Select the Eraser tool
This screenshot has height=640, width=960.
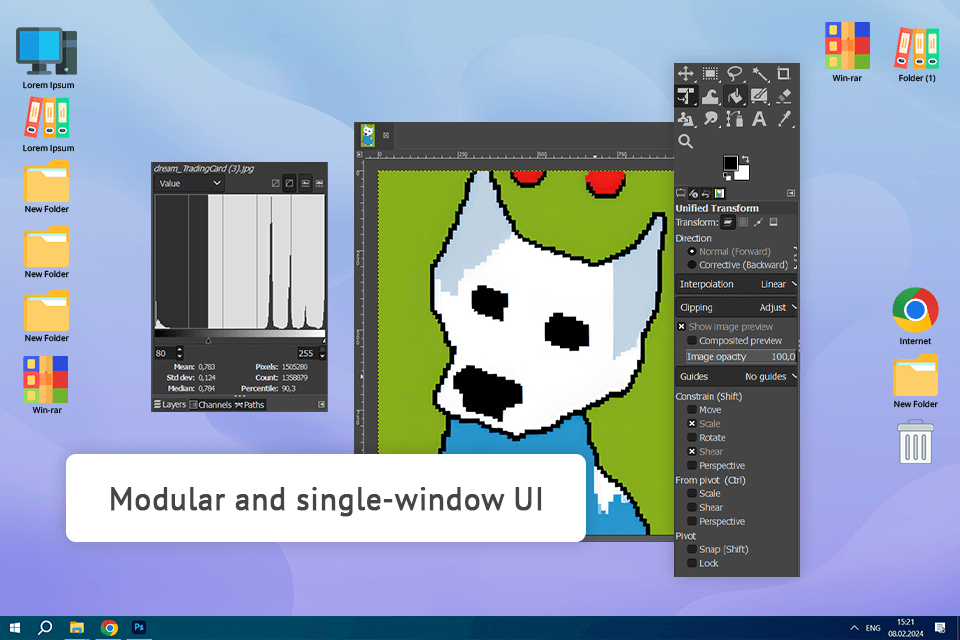click(x=784, y=96)
